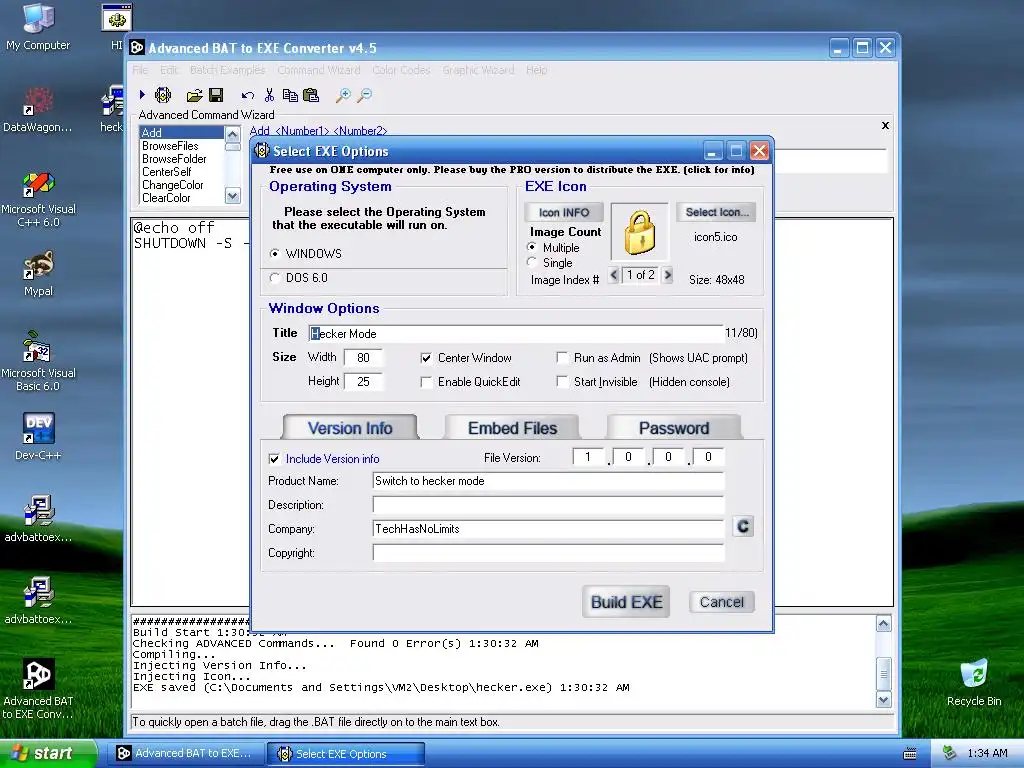This screenshot has height=768, width=1024.
Task: Click the Zoom Out magnifier icon
Action: [x=364, y=96]
